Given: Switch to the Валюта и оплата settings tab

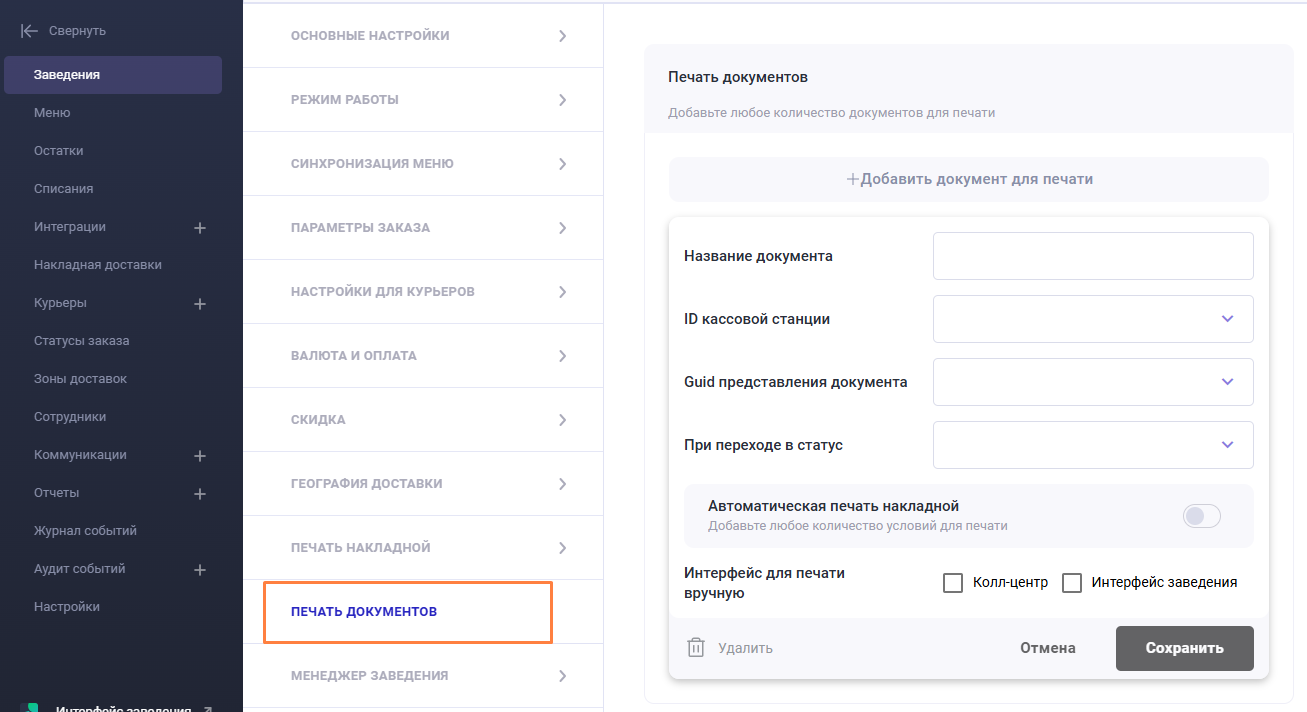Looking at the screenshot, I should [x=354, y=356].
